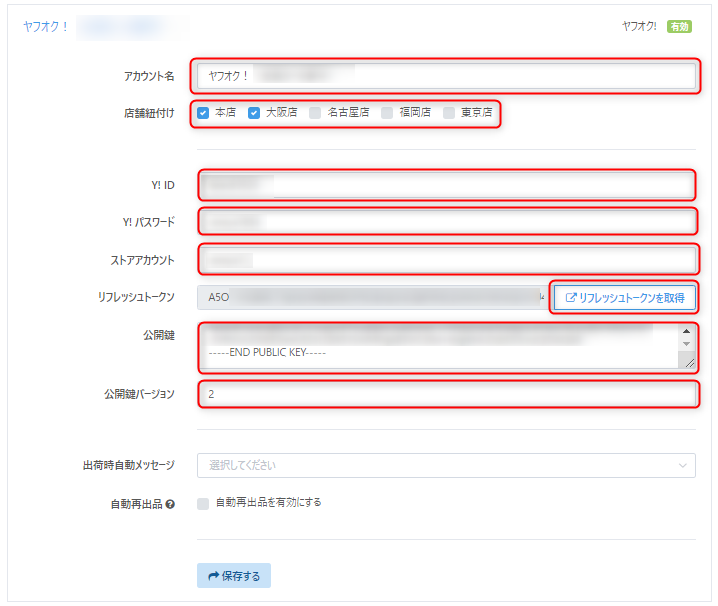718x606 pixels.
Task: Click リフレッシュトークンを取得 button
Action: (x=625, y=298)
